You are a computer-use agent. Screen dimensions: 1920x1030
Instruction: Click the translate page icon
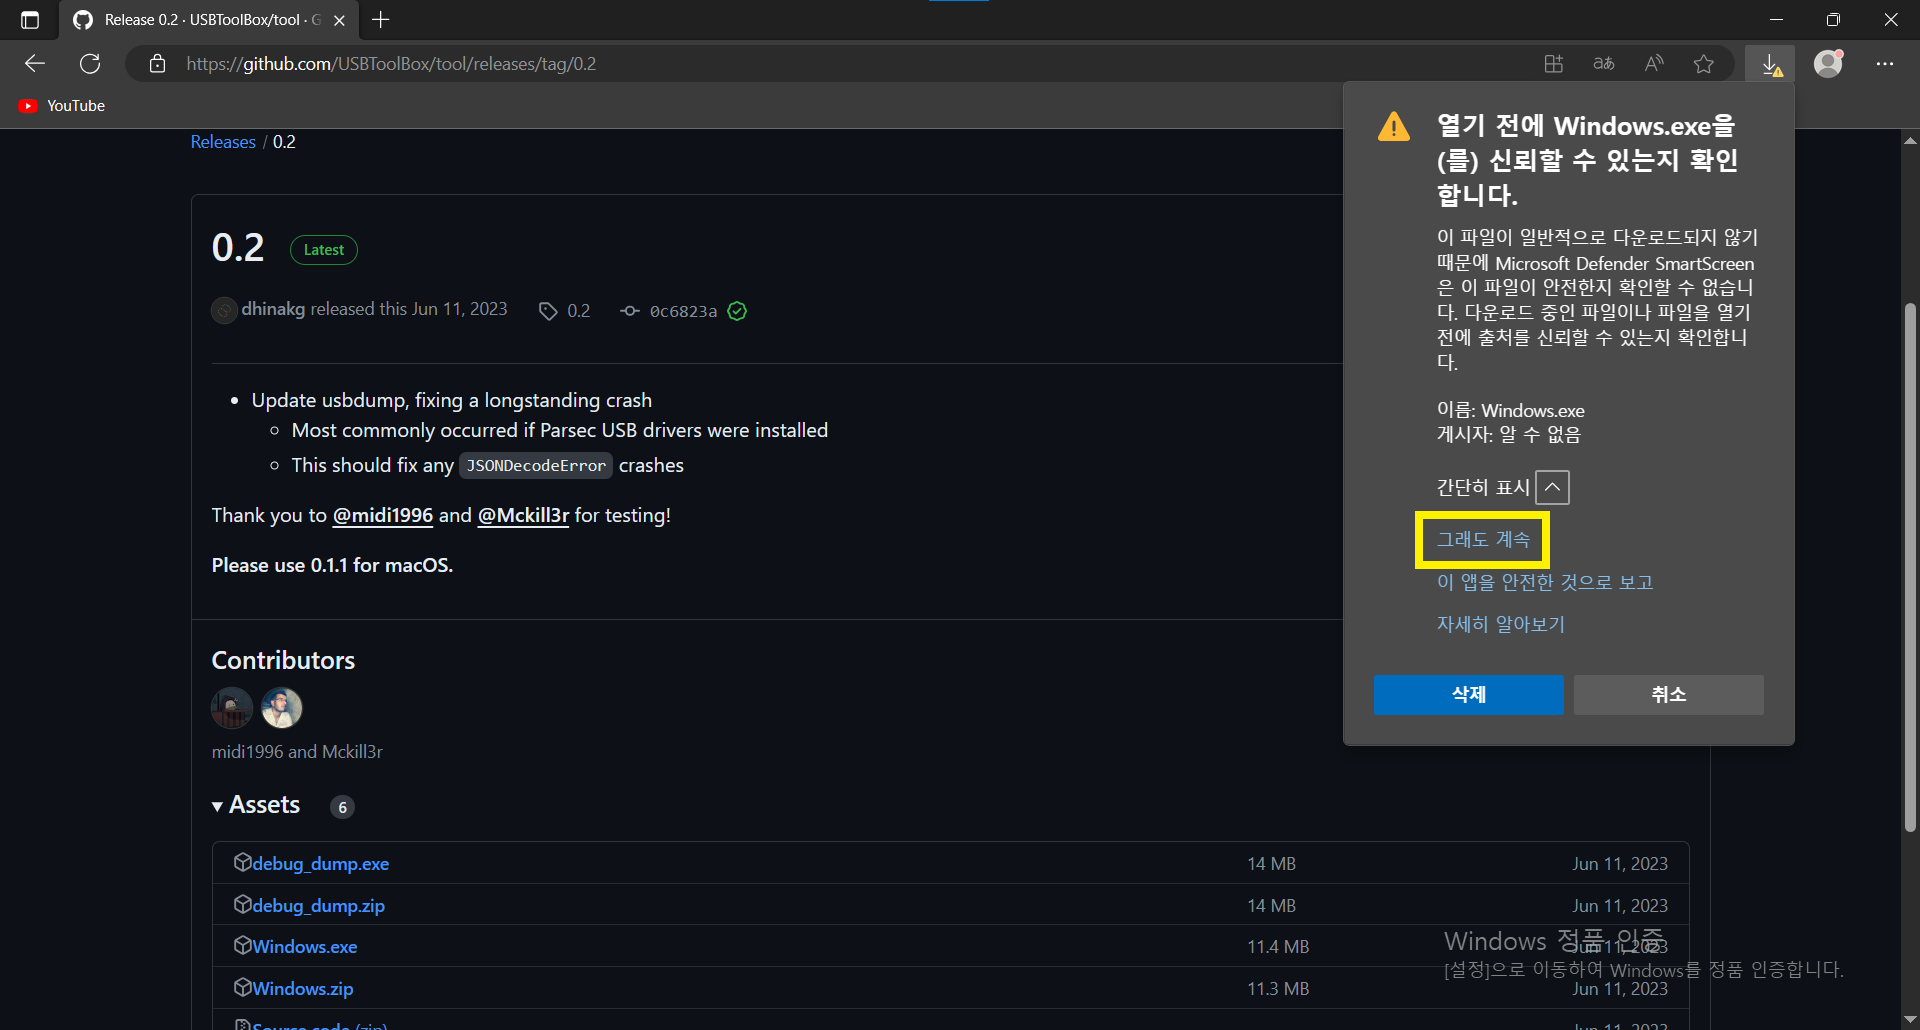(1604, 64)
